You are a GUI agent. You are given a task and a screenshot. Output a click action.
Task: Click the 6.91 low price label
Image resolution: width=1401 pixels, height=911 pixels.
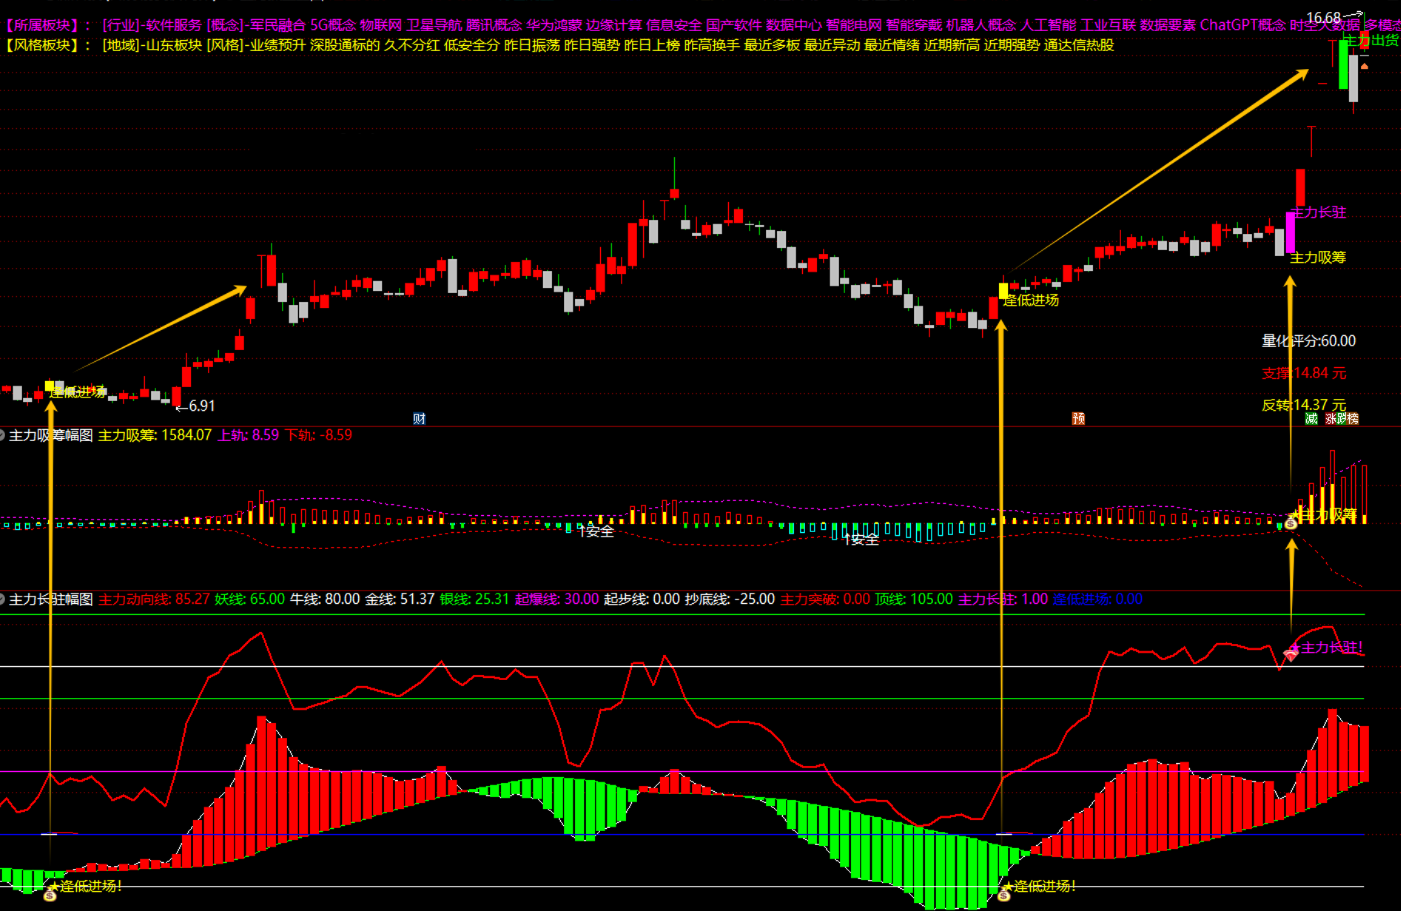pyautogui.click(x=201, y=406)
